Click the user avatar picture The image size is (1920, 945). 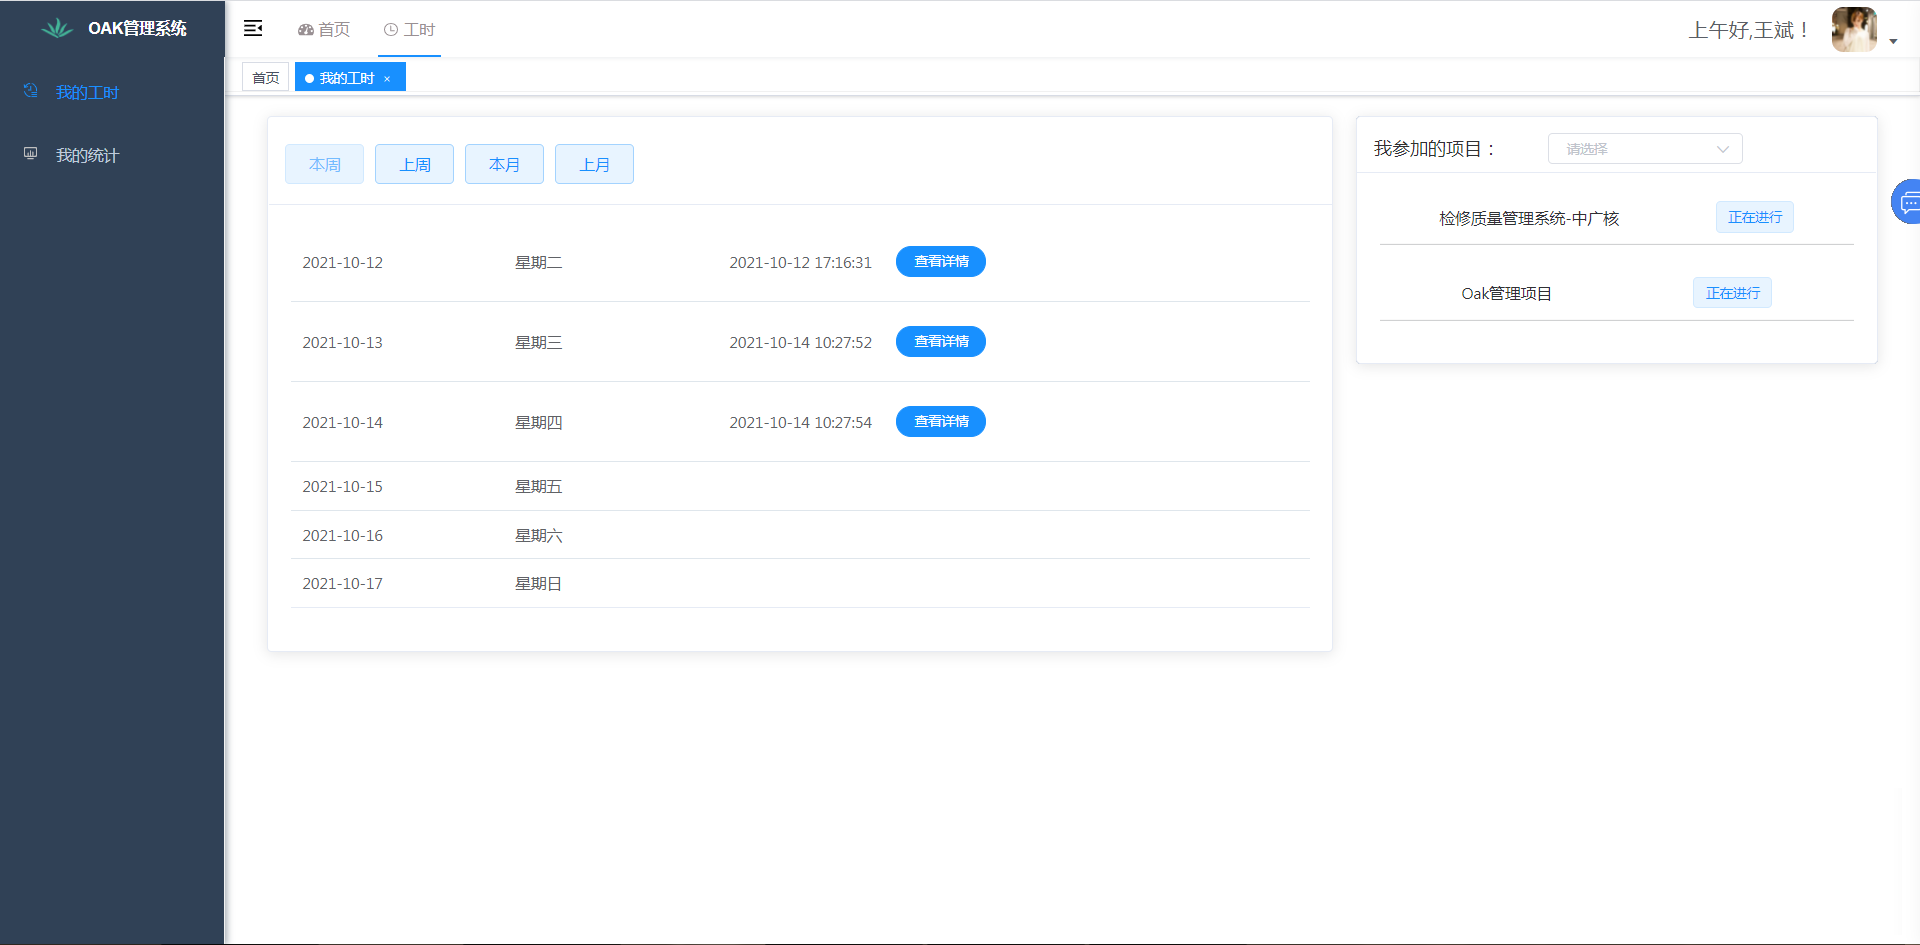click(1854, 29)
